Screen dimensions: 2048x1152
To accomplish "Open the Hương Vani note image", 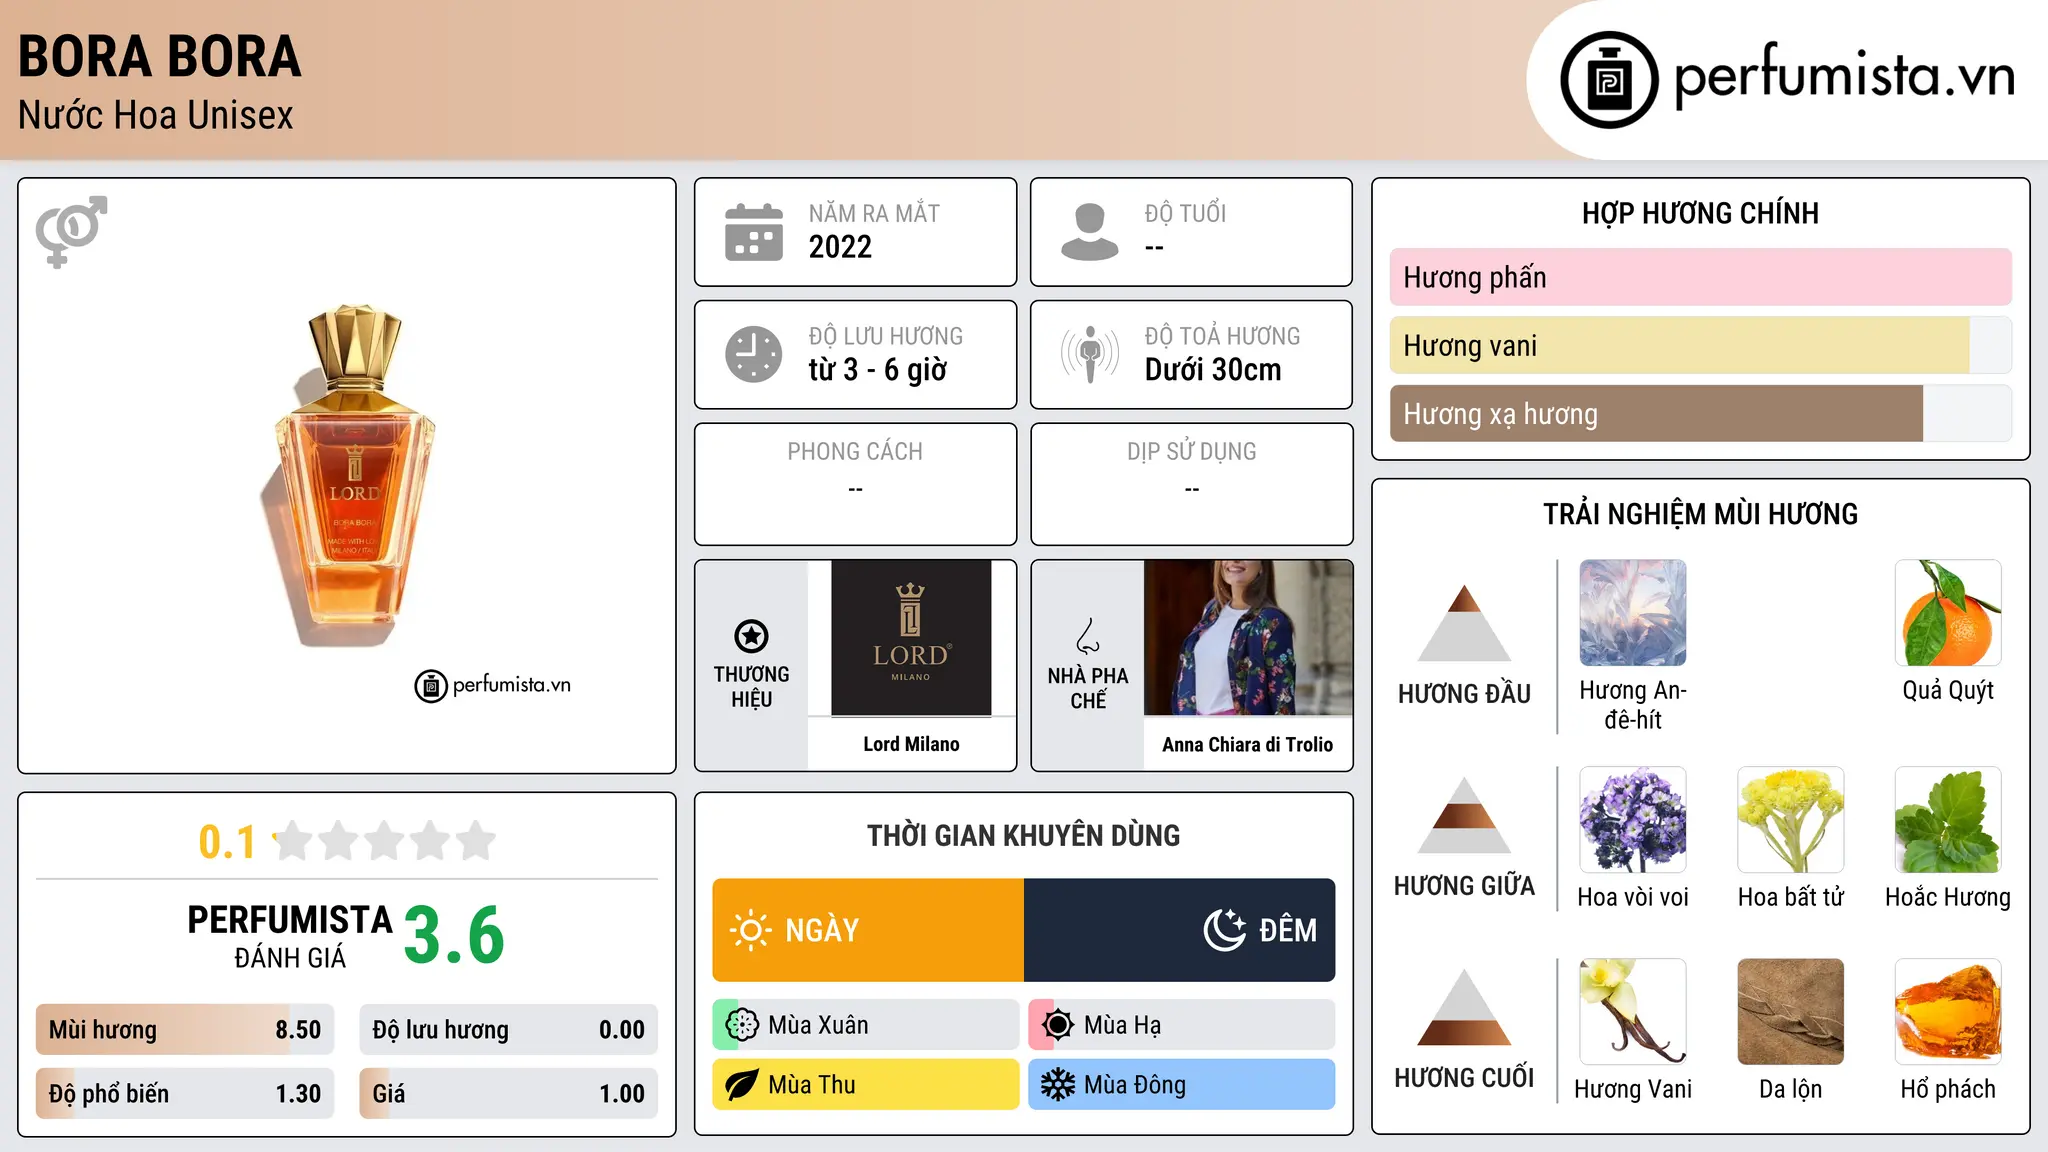I will tap(1633, 1012).
